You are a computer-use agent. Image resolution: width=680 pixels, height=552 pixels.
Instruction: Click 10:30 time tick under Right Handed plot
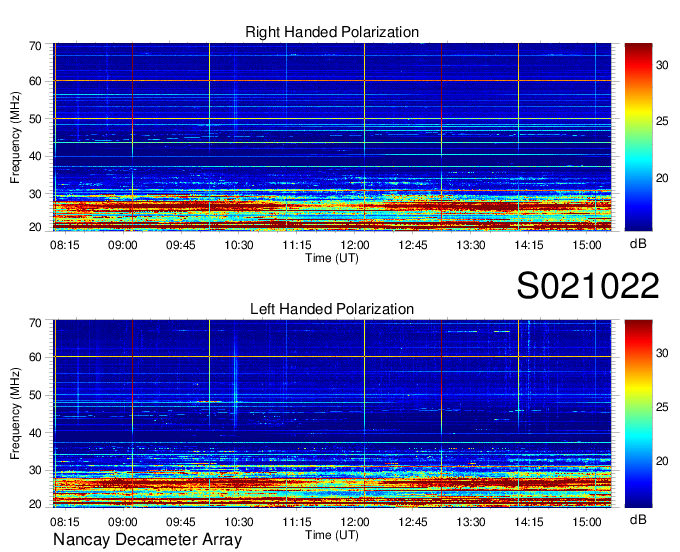point(239,245)
